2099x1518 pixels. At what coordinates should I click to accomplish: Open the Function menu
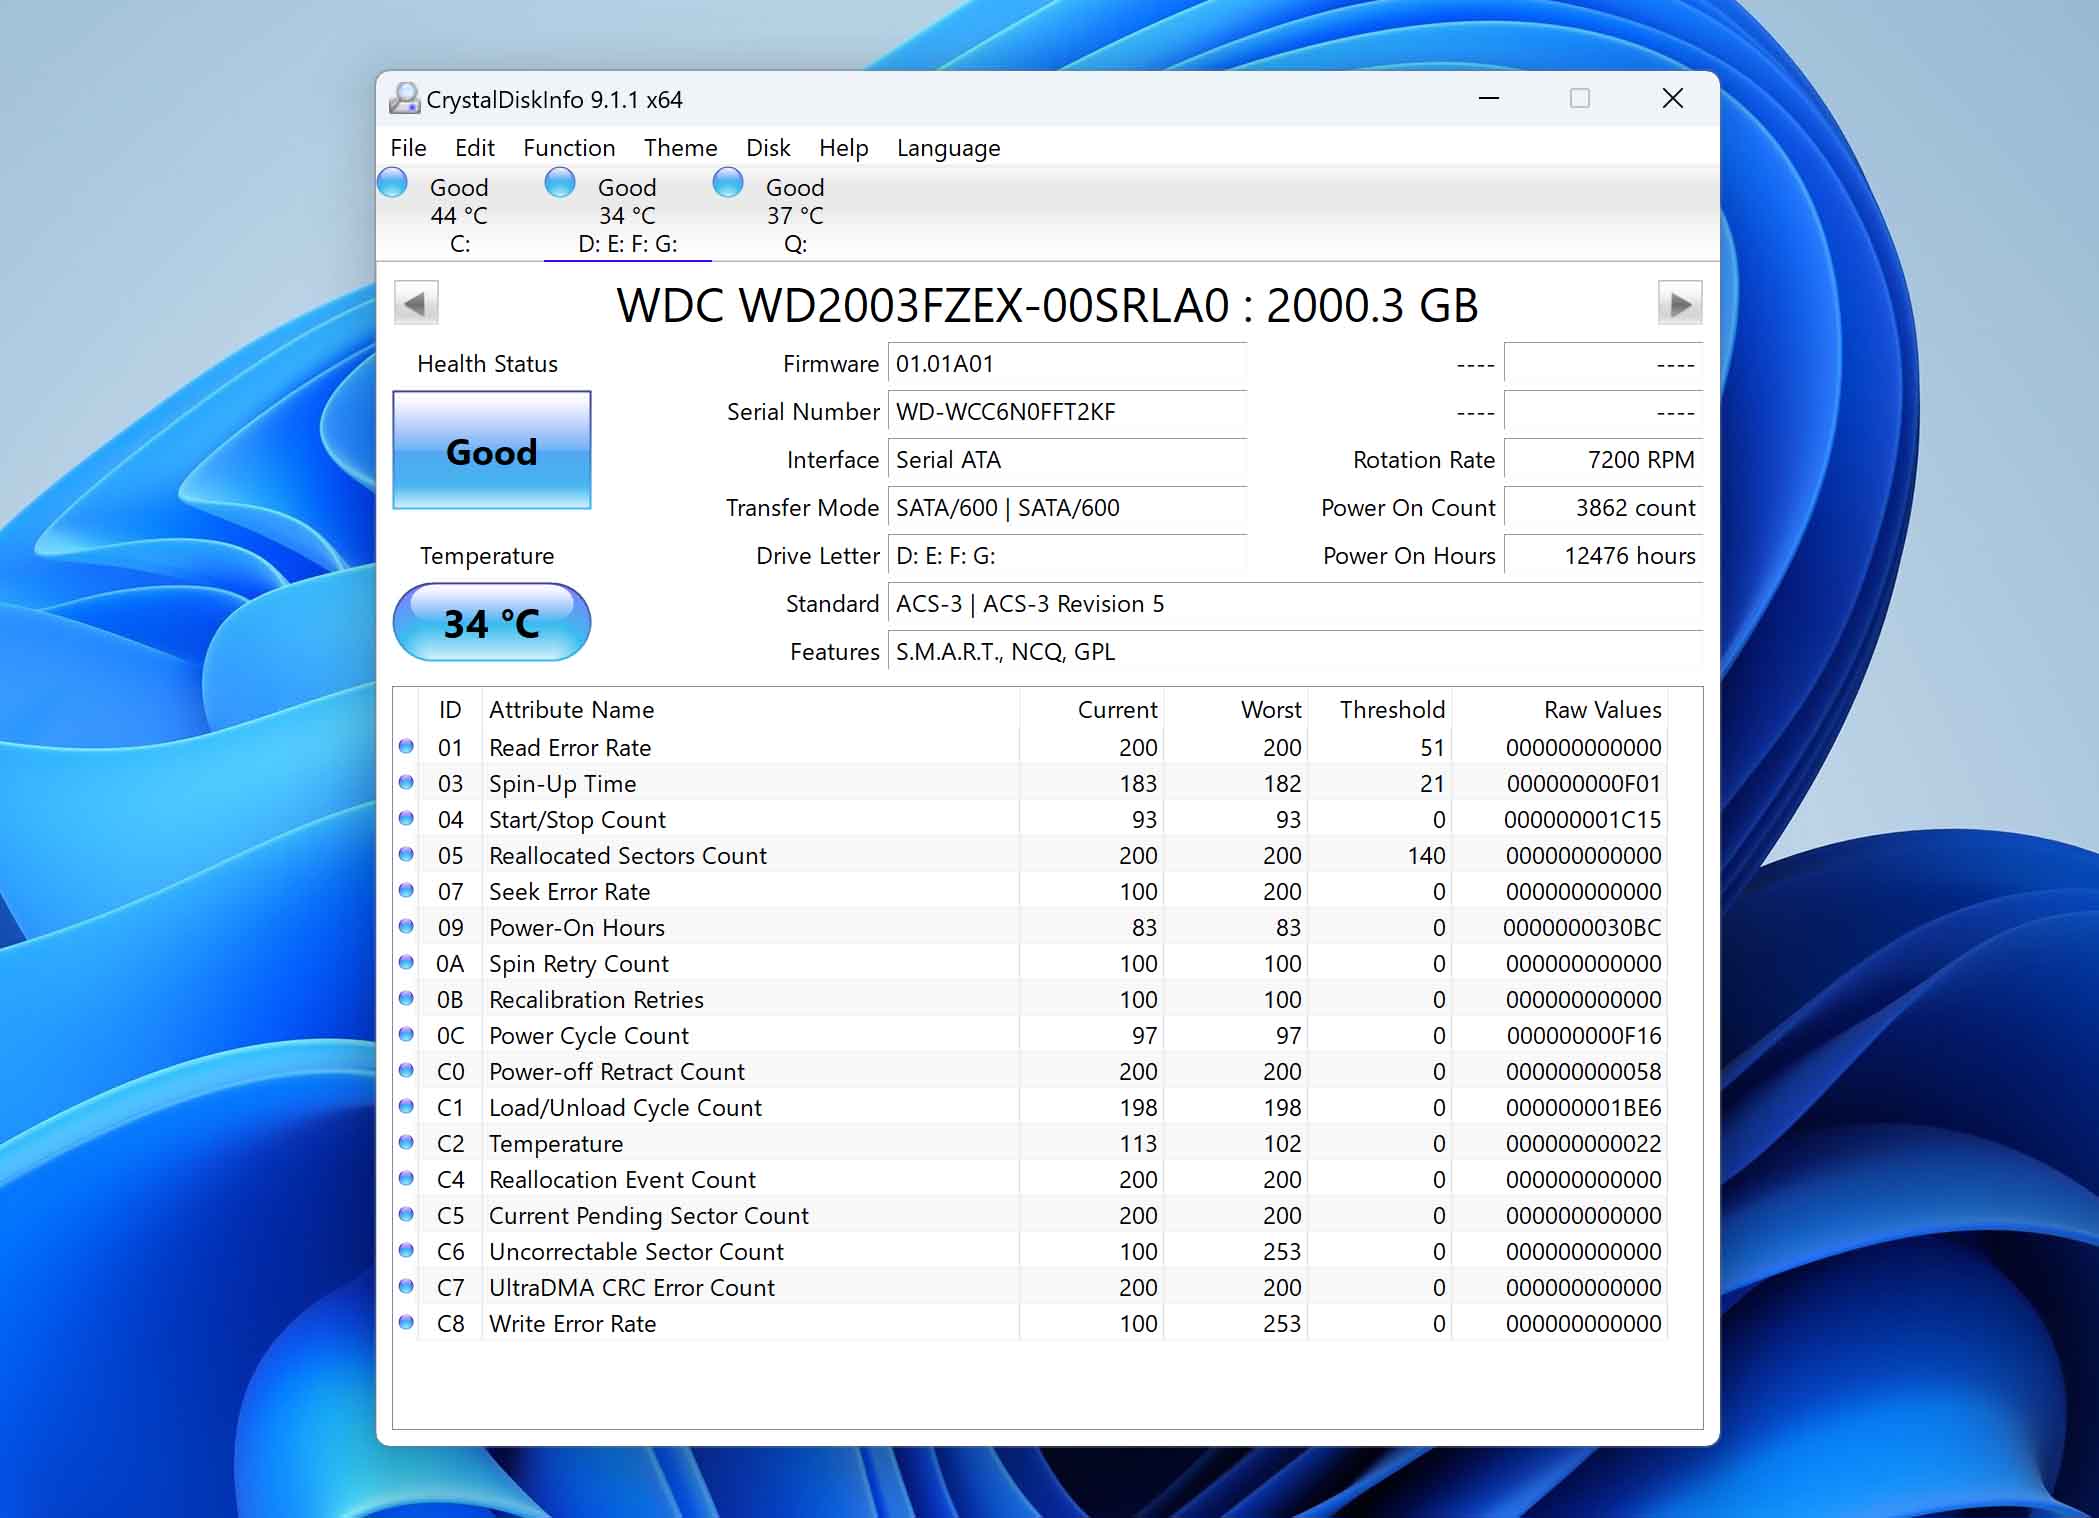click(x=567, y=147)
